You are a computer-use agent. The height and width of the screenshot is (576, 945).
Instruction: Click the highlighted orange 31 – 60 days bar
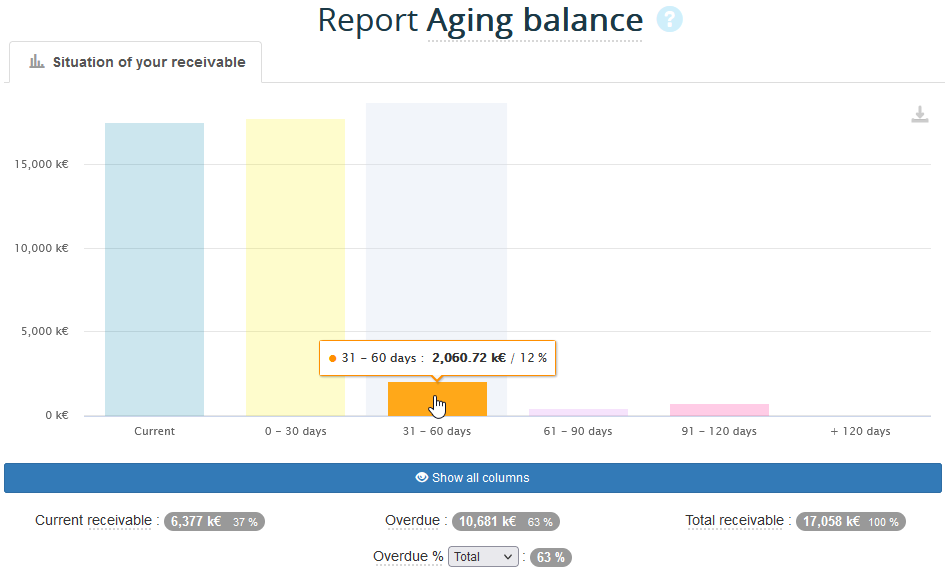coord(437,400)
